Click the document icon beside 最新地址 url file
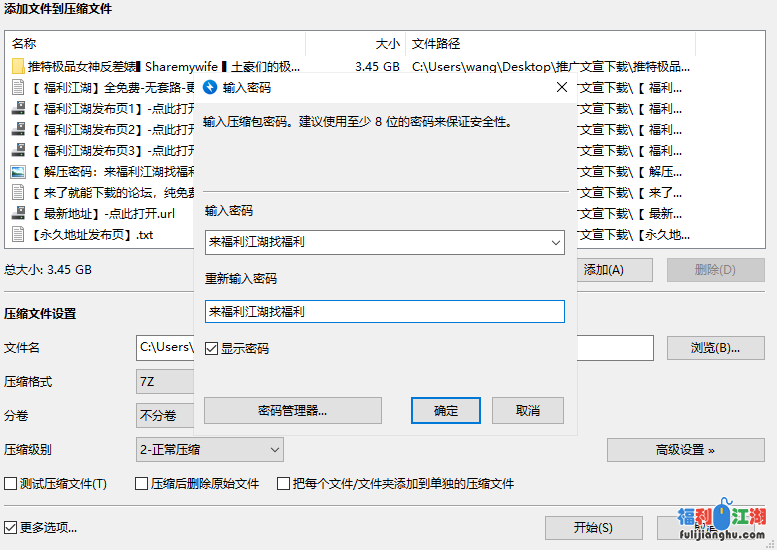Screen dimensions: 777x550 (18, 214)
